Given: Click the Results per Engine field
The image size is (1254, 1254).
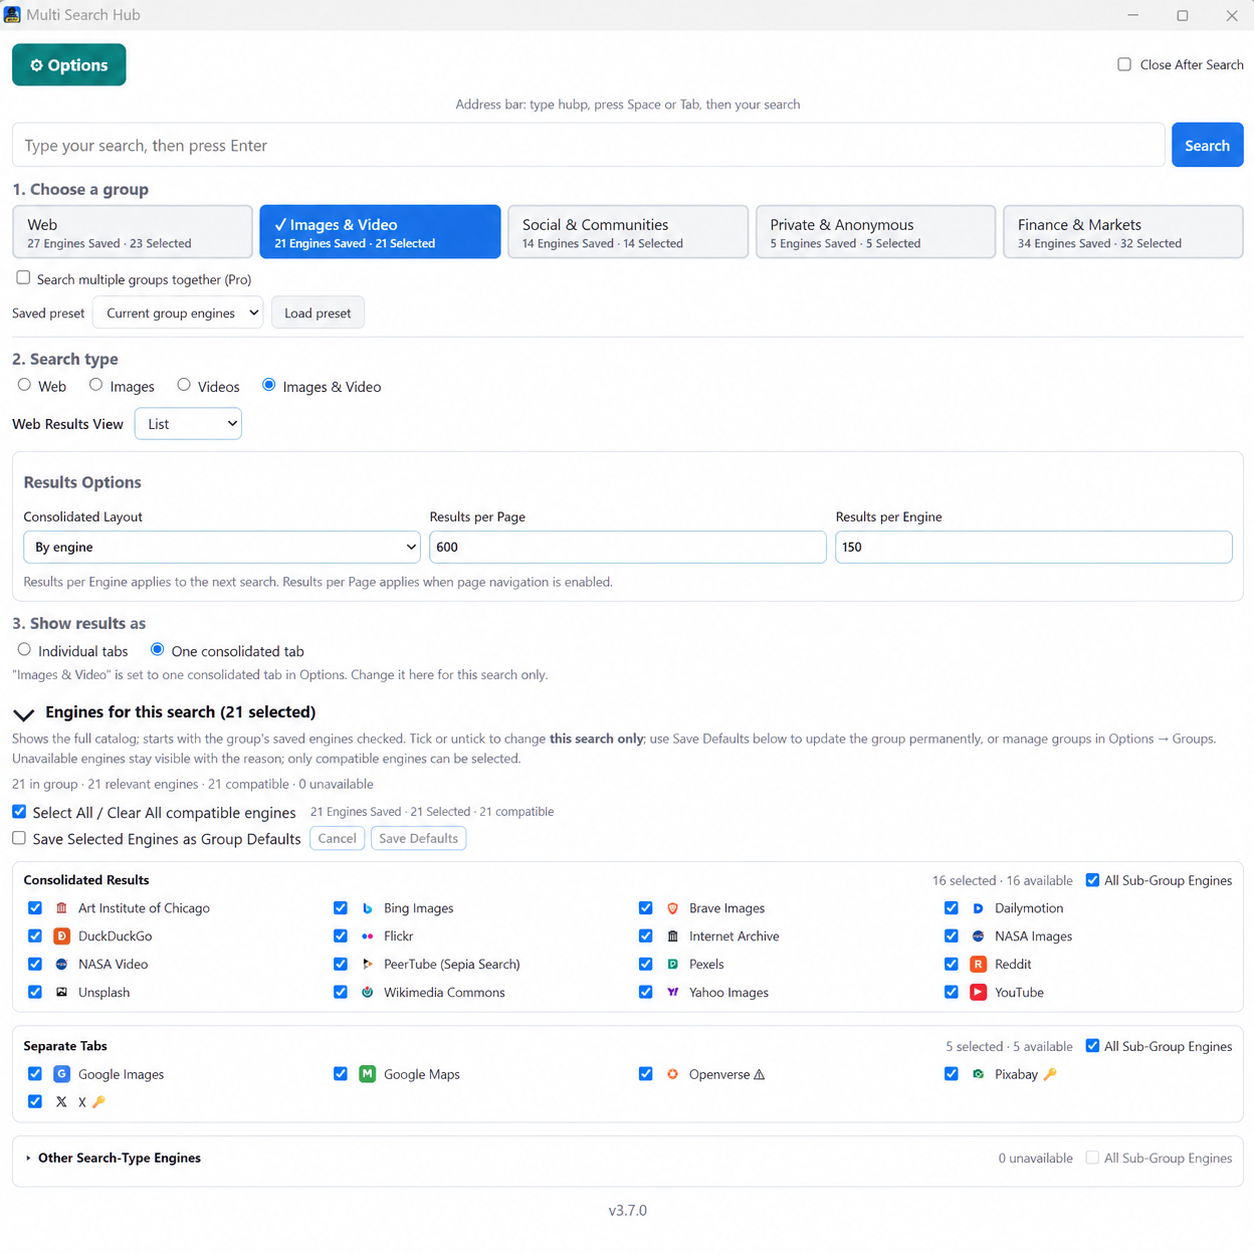Looking at the screenshot, I should pos(1034,547).
